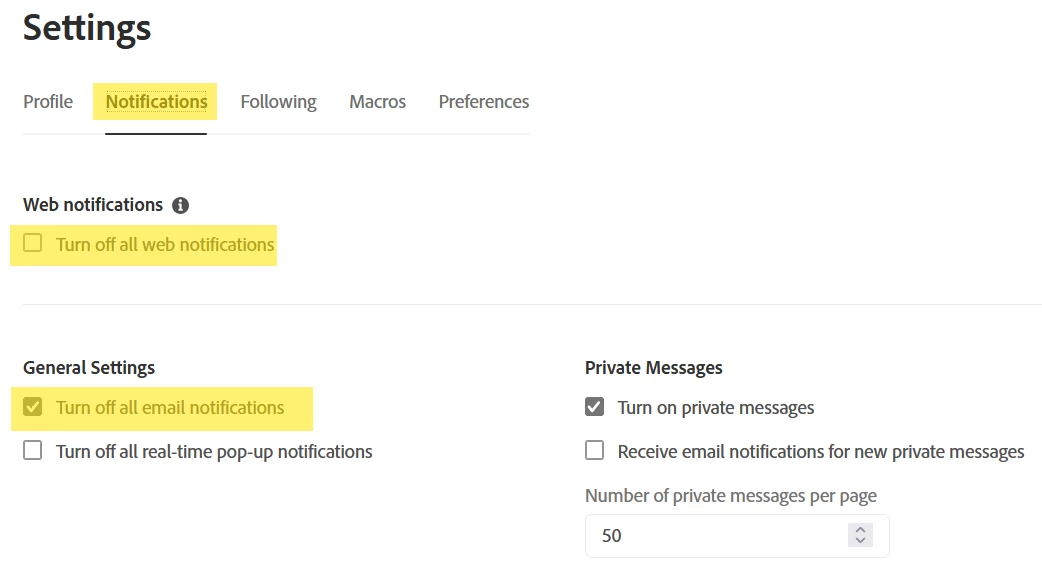Uncheck the turn on private messages checkbox
Screen dimensions: 1042x584
pyautogui.click(x=595, y=407)
